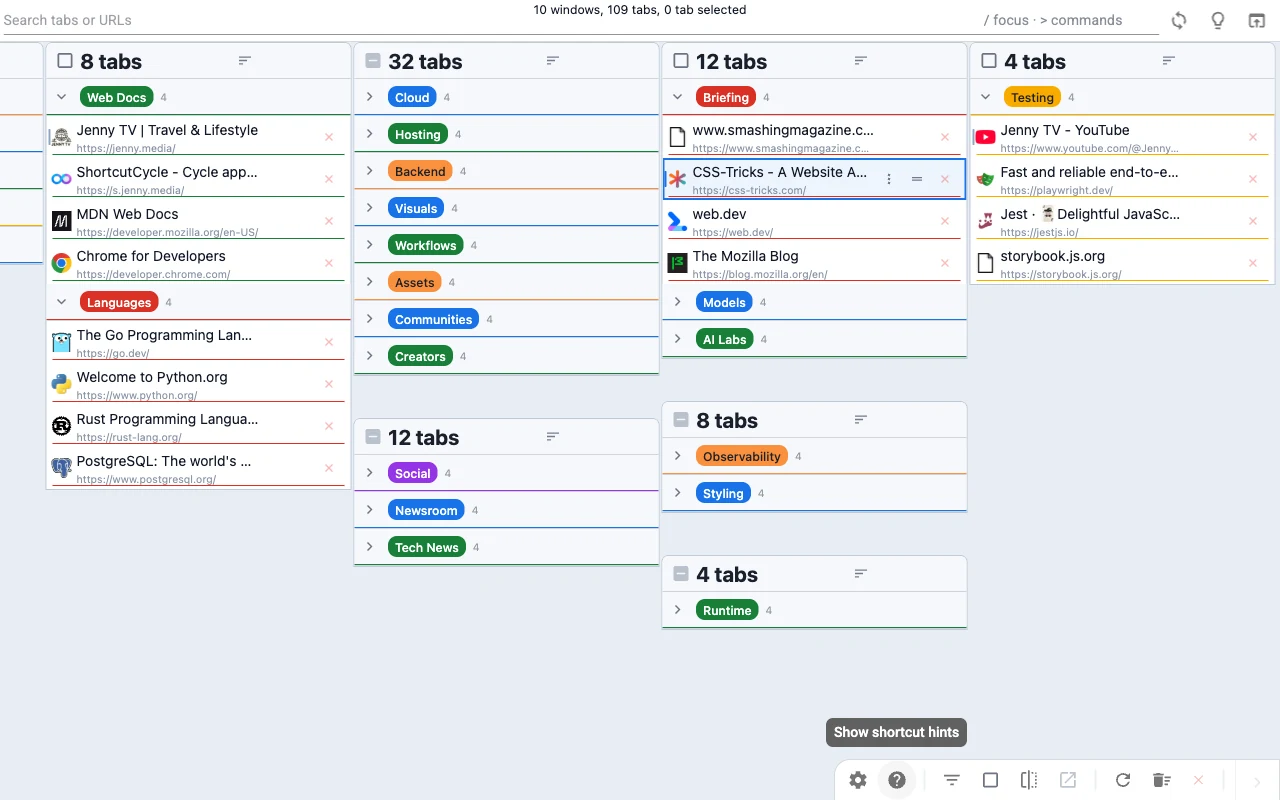Click the lightbulb icon in top bar
The image size is (1280, 800).
coord(1217,21)
